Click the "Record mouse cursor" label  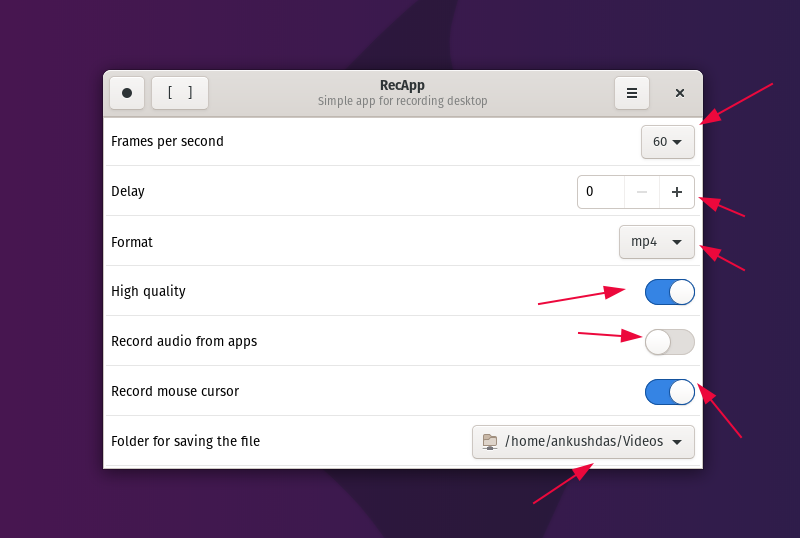[175, 392]
